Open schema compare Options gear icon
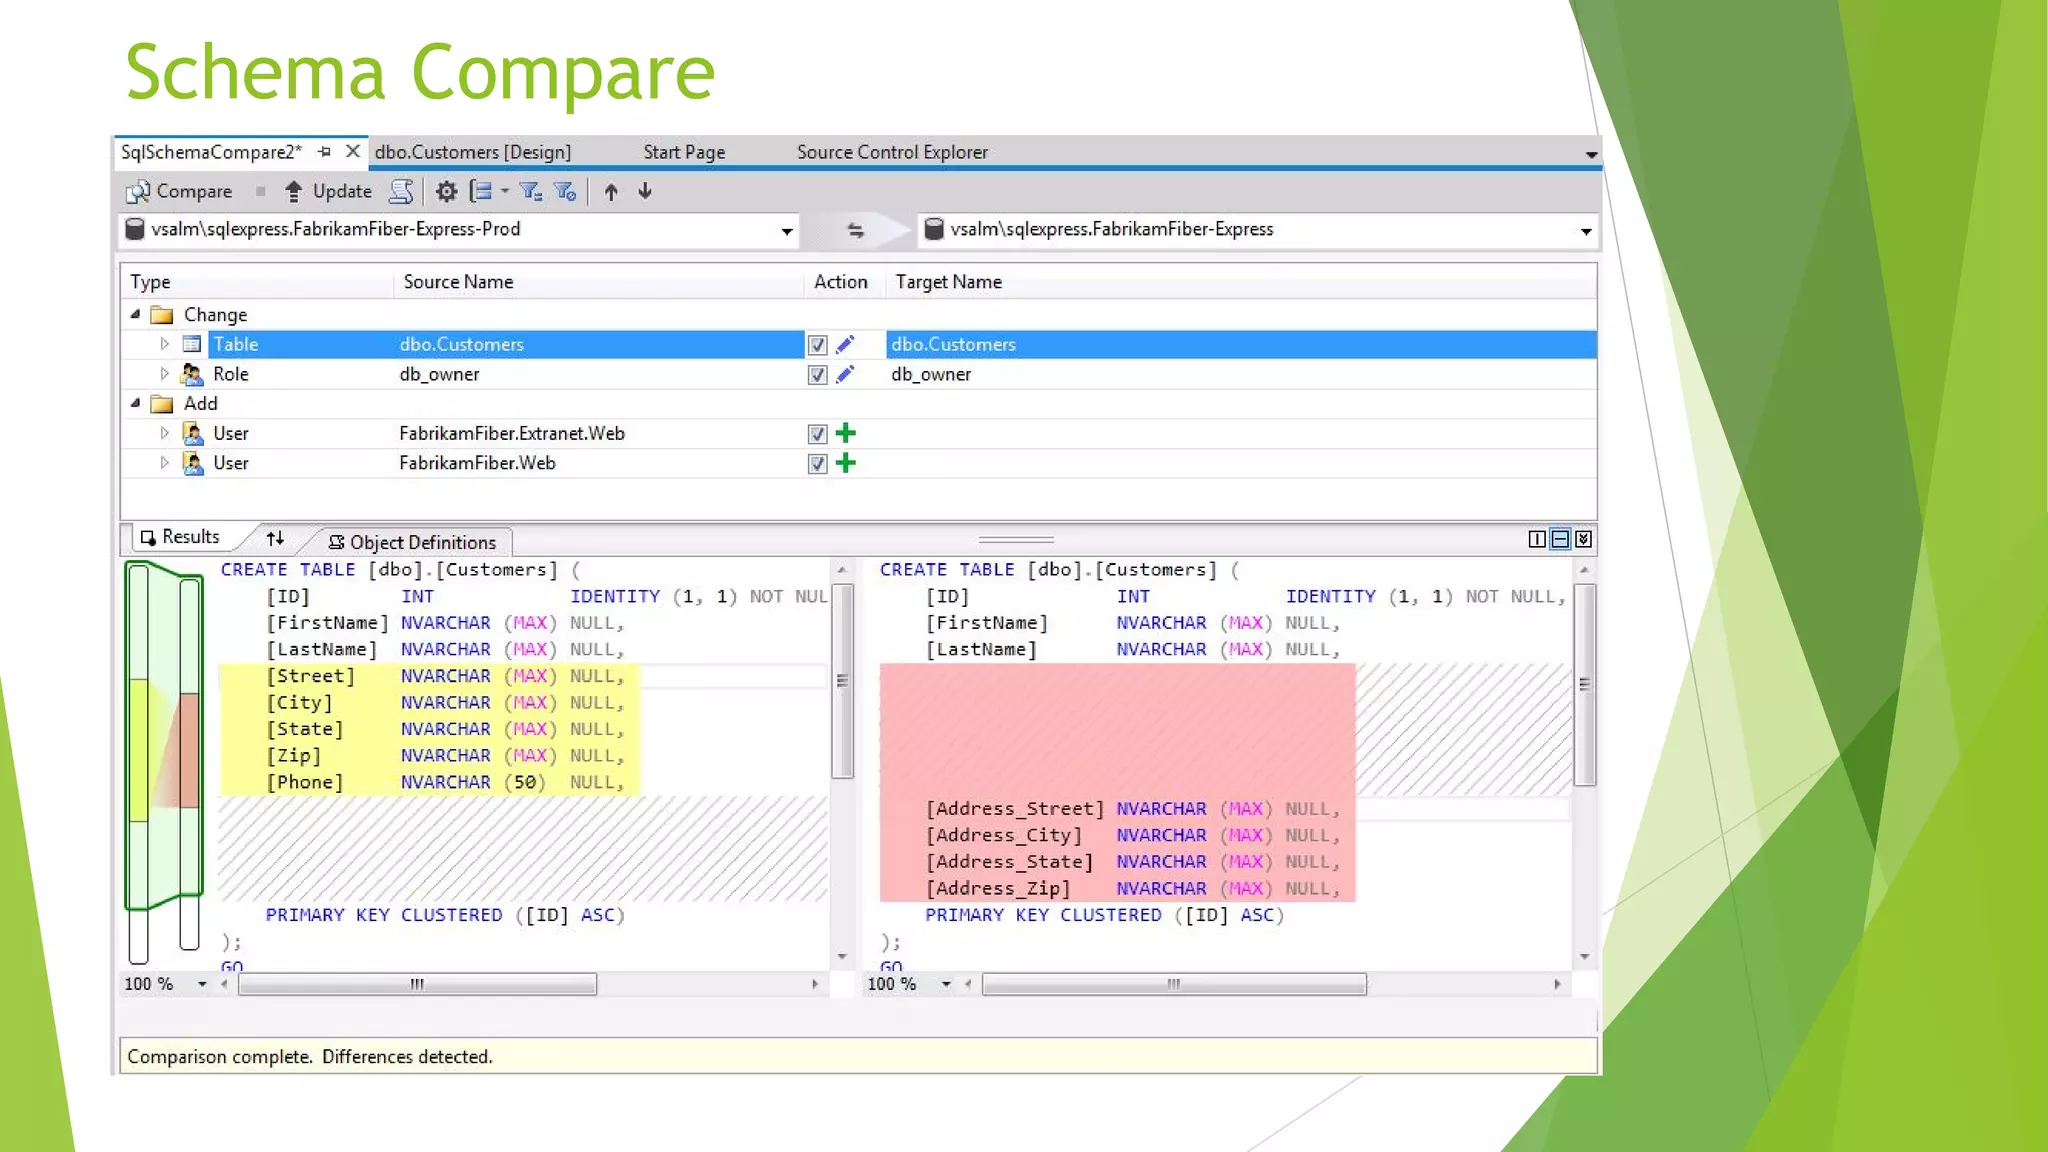 pos(446,191)
